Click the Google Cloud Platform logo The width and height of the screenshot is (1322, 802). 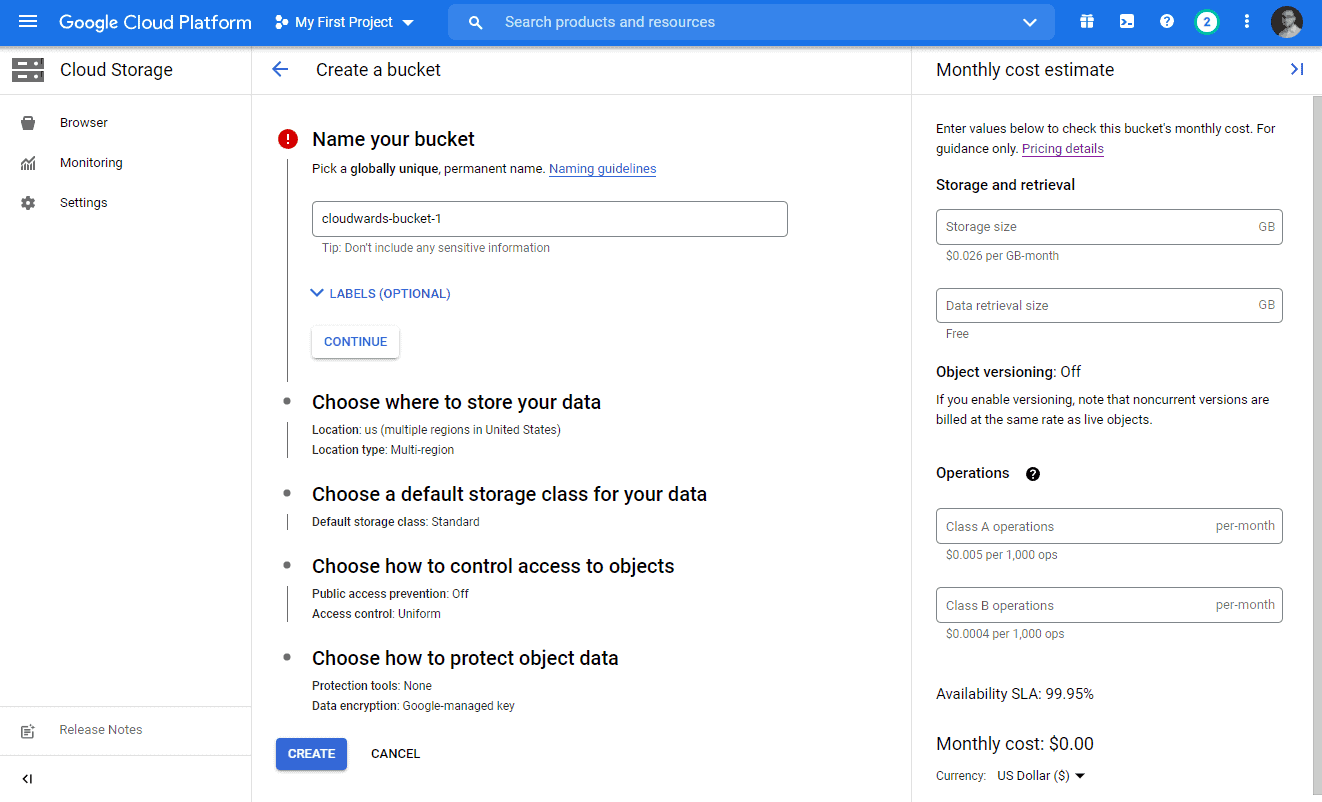[x=155, y=22]
